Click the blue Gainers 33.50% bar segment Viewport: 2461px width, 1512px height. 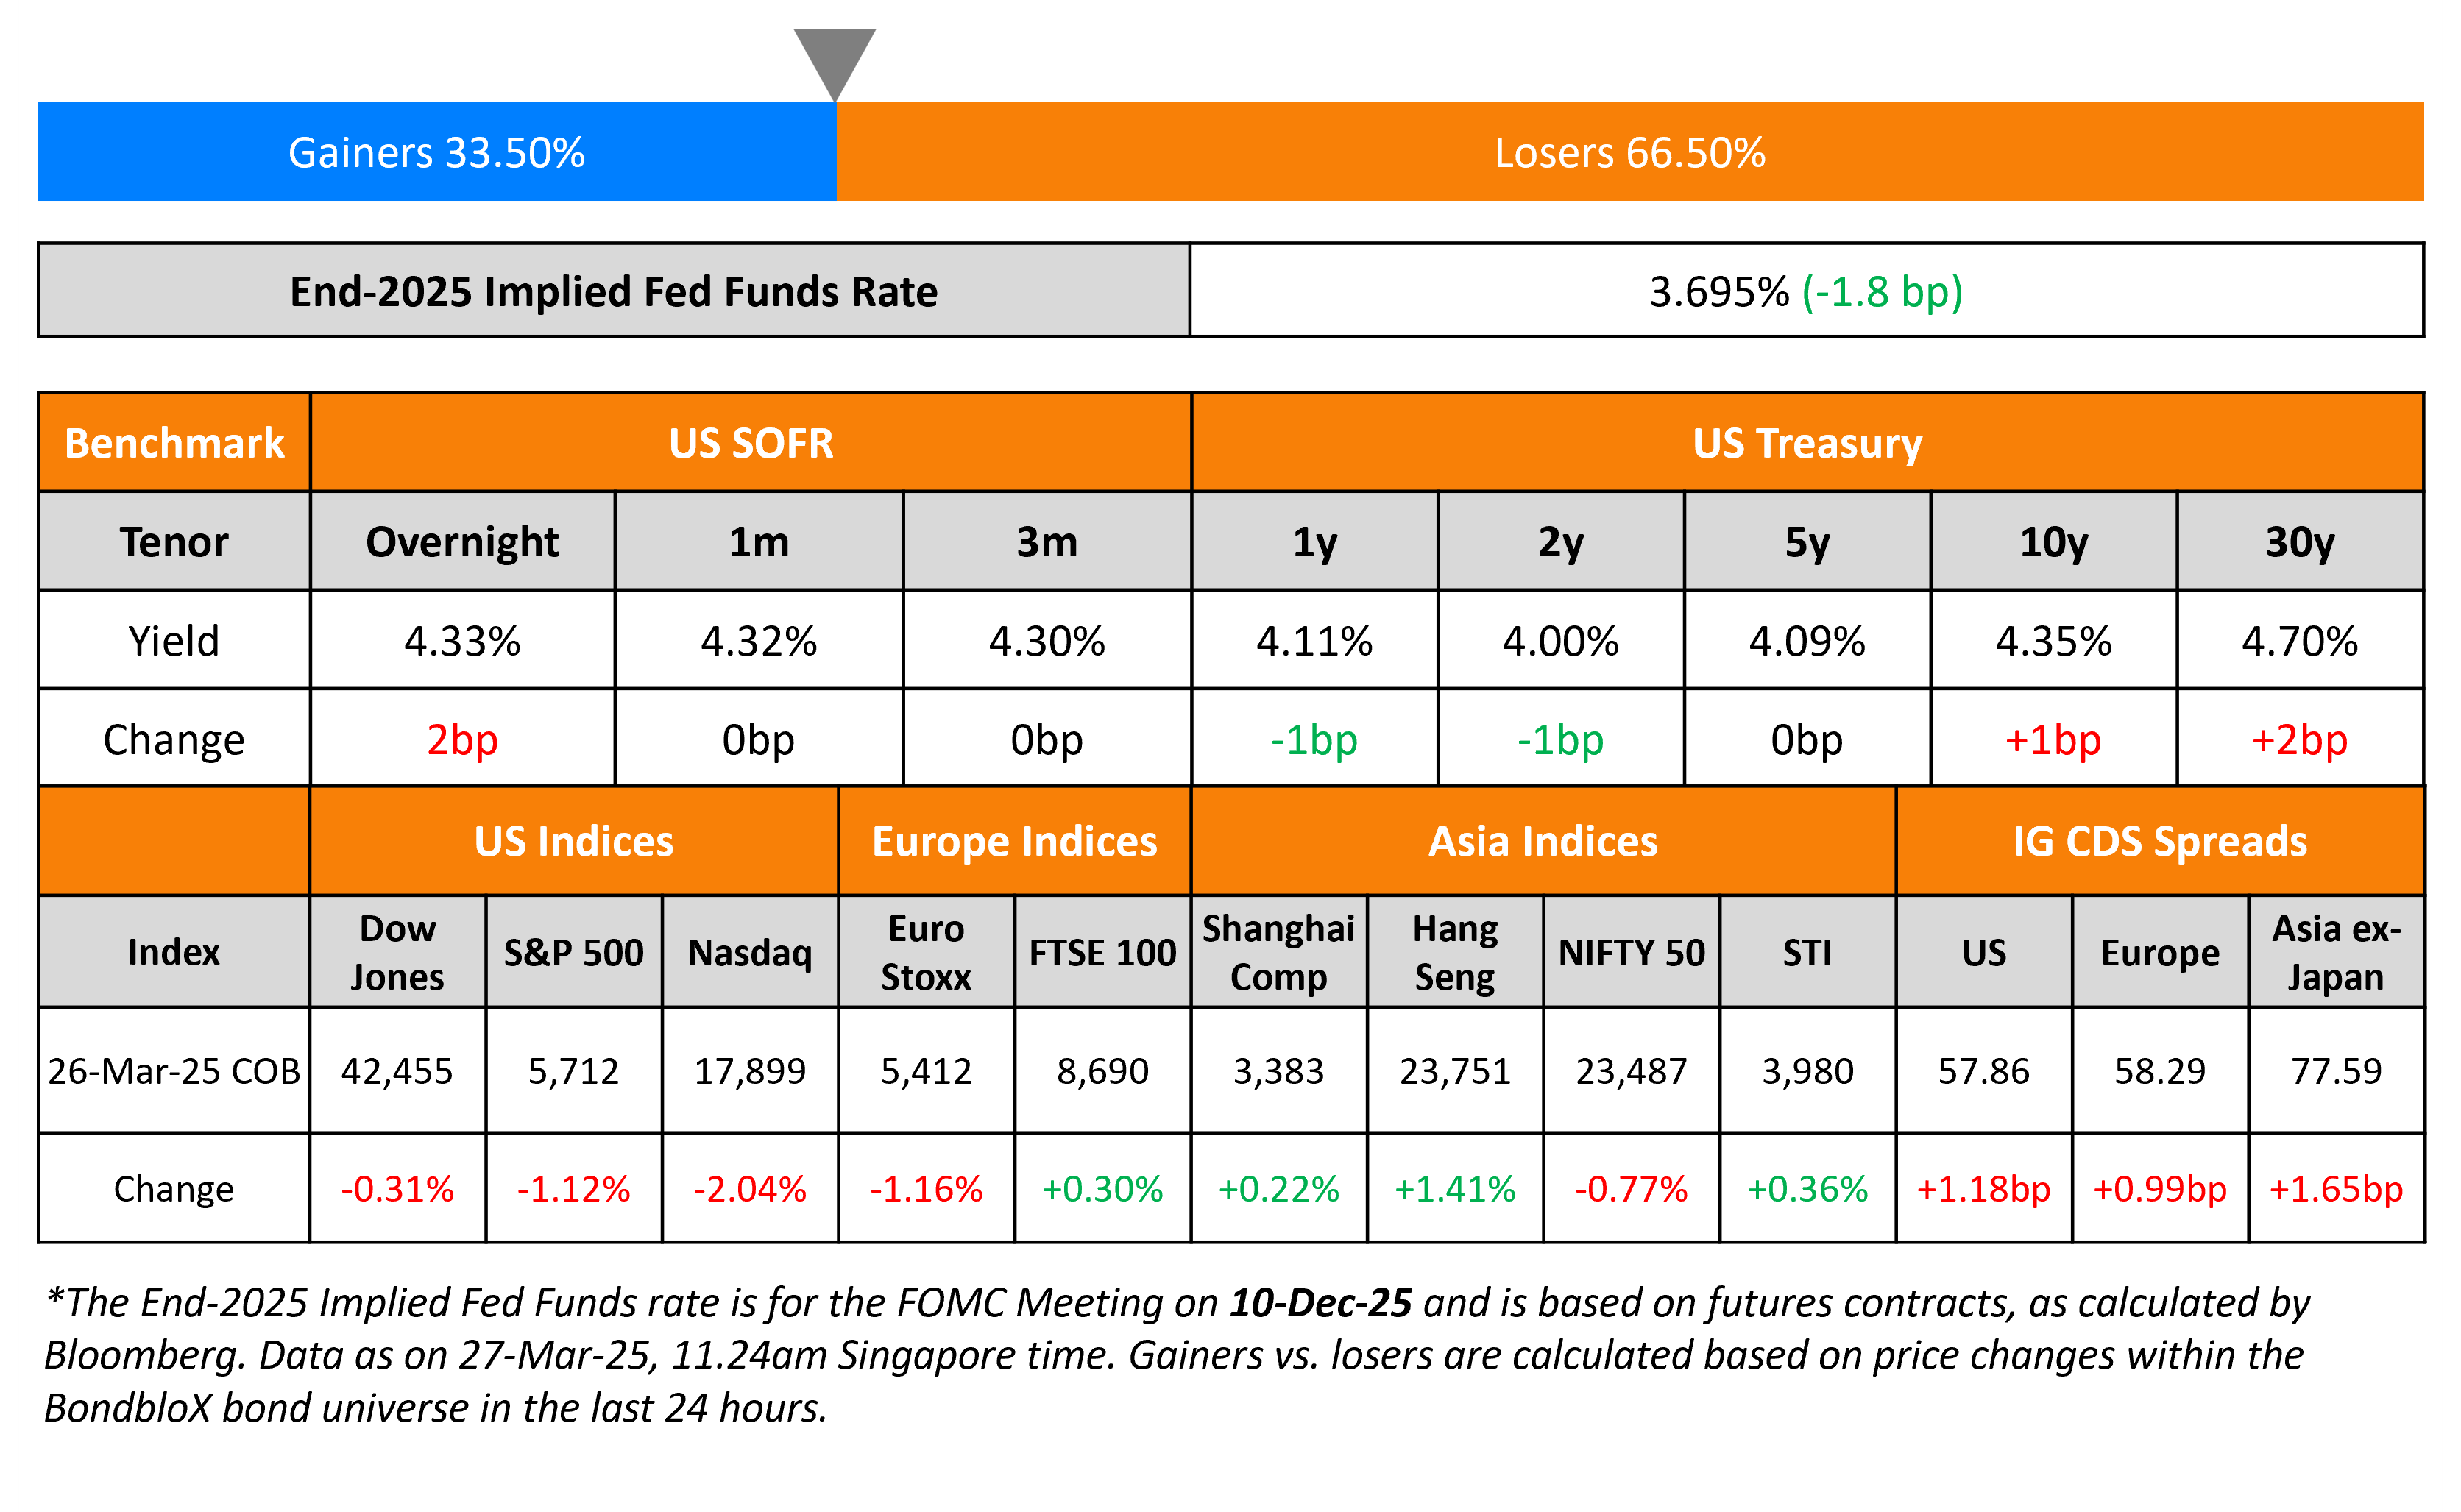click(436, 152)
